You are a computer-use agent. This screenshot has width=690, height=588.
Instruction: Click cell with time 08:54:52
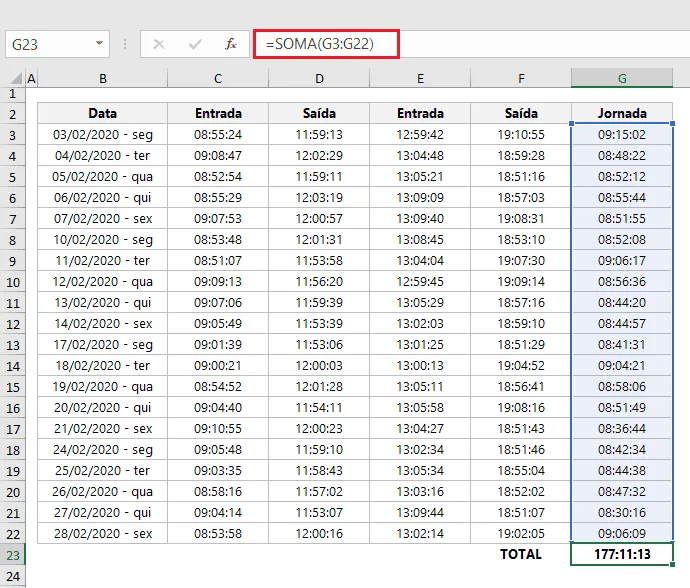(x=218, y=386)
